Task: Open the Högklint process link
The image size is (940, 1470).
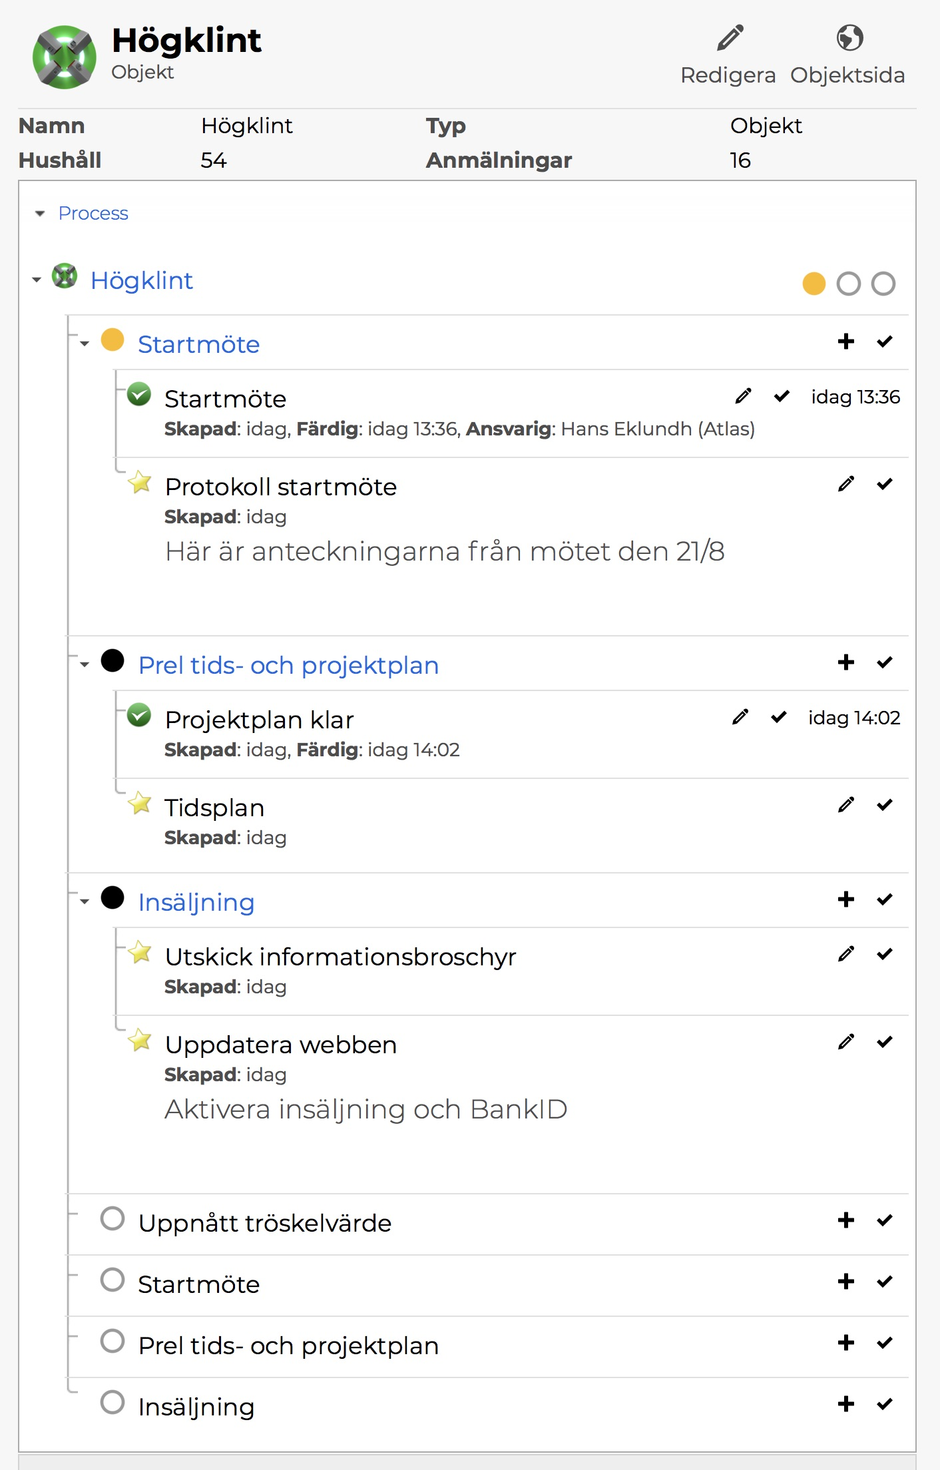Action: tap(141, 281)
